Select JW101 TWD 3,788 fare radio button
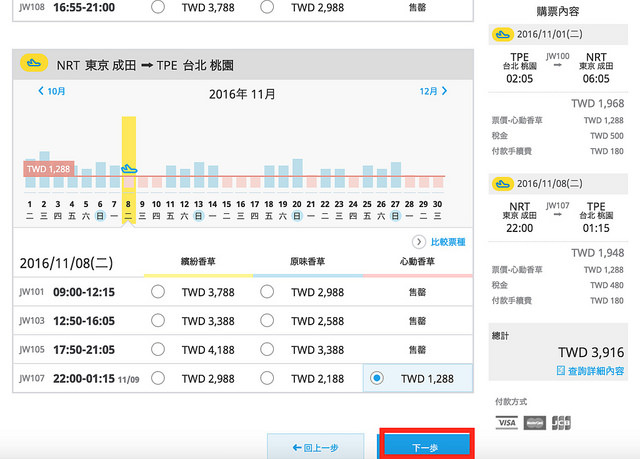640x459 pixels. 158,292
